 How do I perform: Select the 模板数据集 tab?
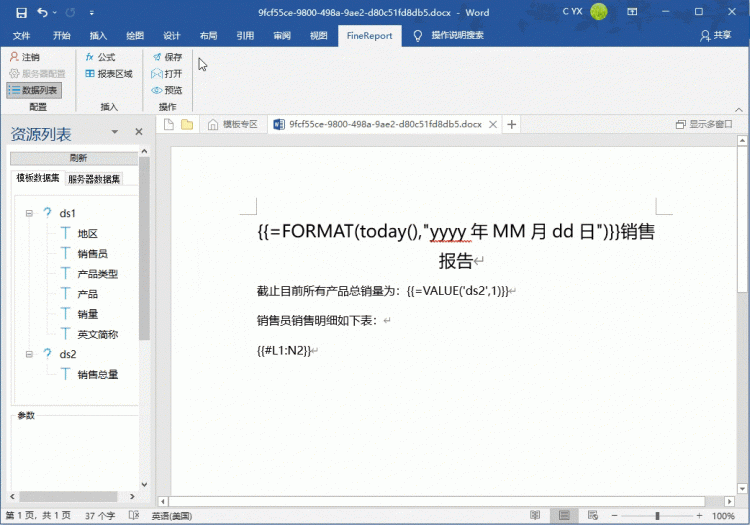click(x=38, y=178)
